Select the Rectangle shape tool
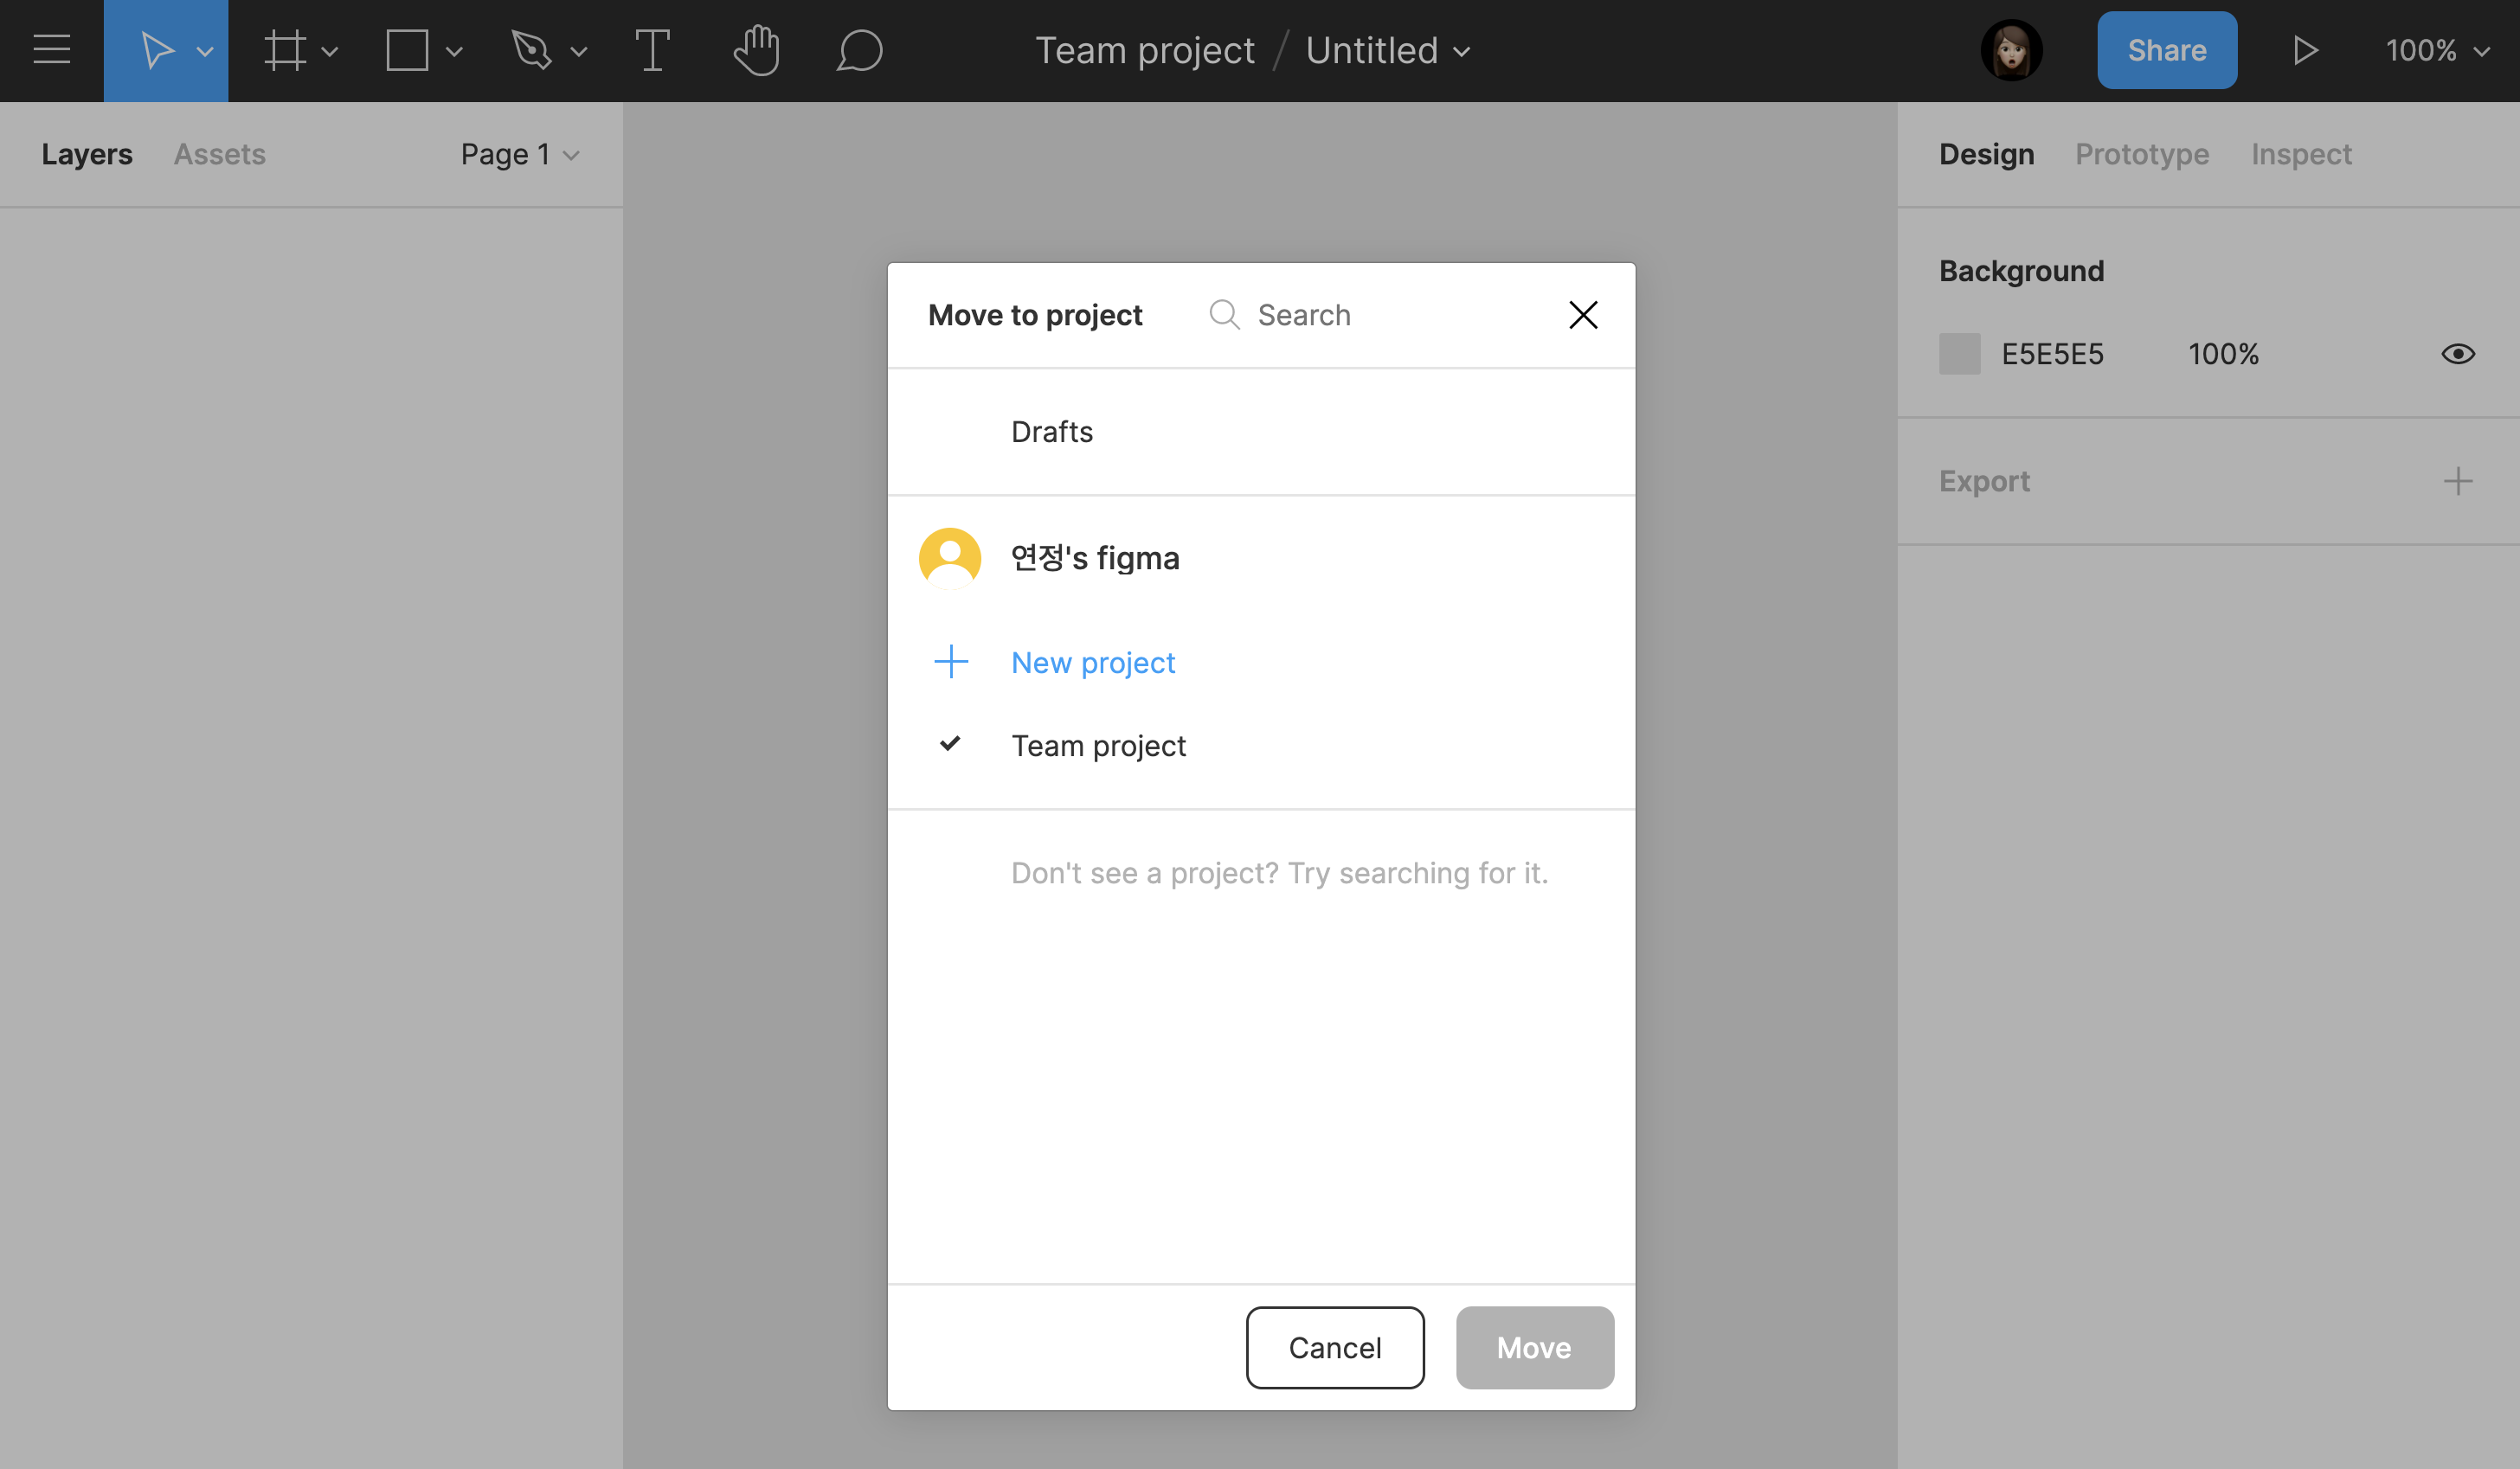The width and height of the screenshot is (2520, 1469). tap(407, 50)
